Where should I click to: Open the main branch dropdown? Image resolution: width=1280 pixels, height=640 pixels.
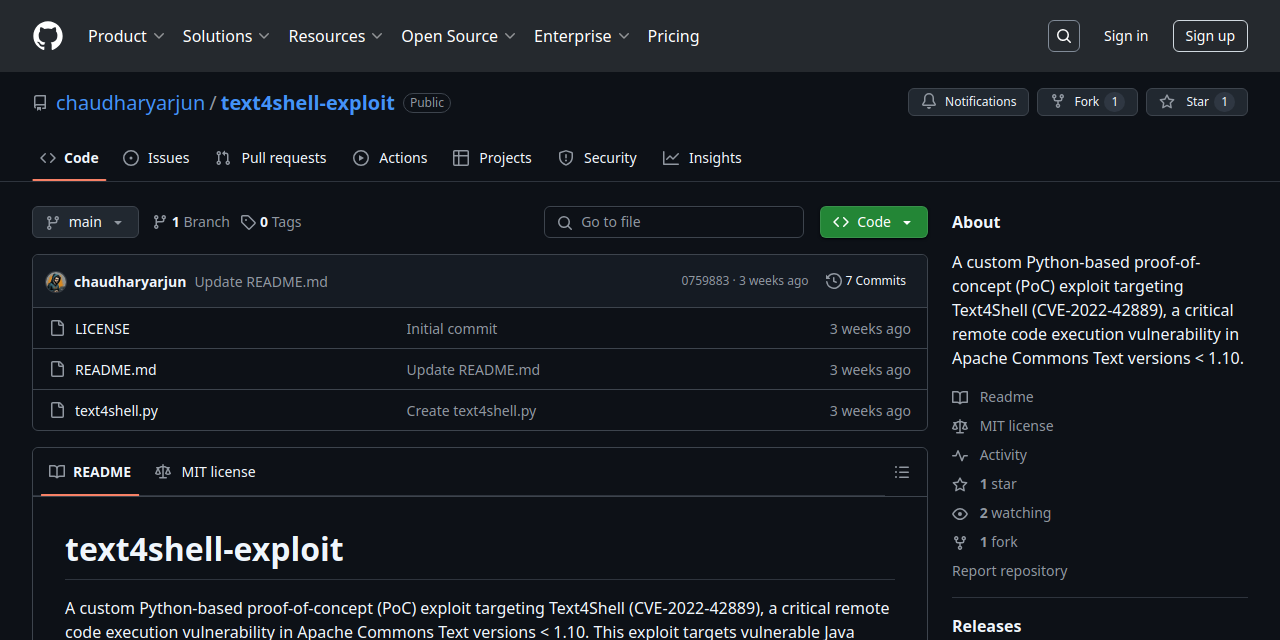click(85, 222)
